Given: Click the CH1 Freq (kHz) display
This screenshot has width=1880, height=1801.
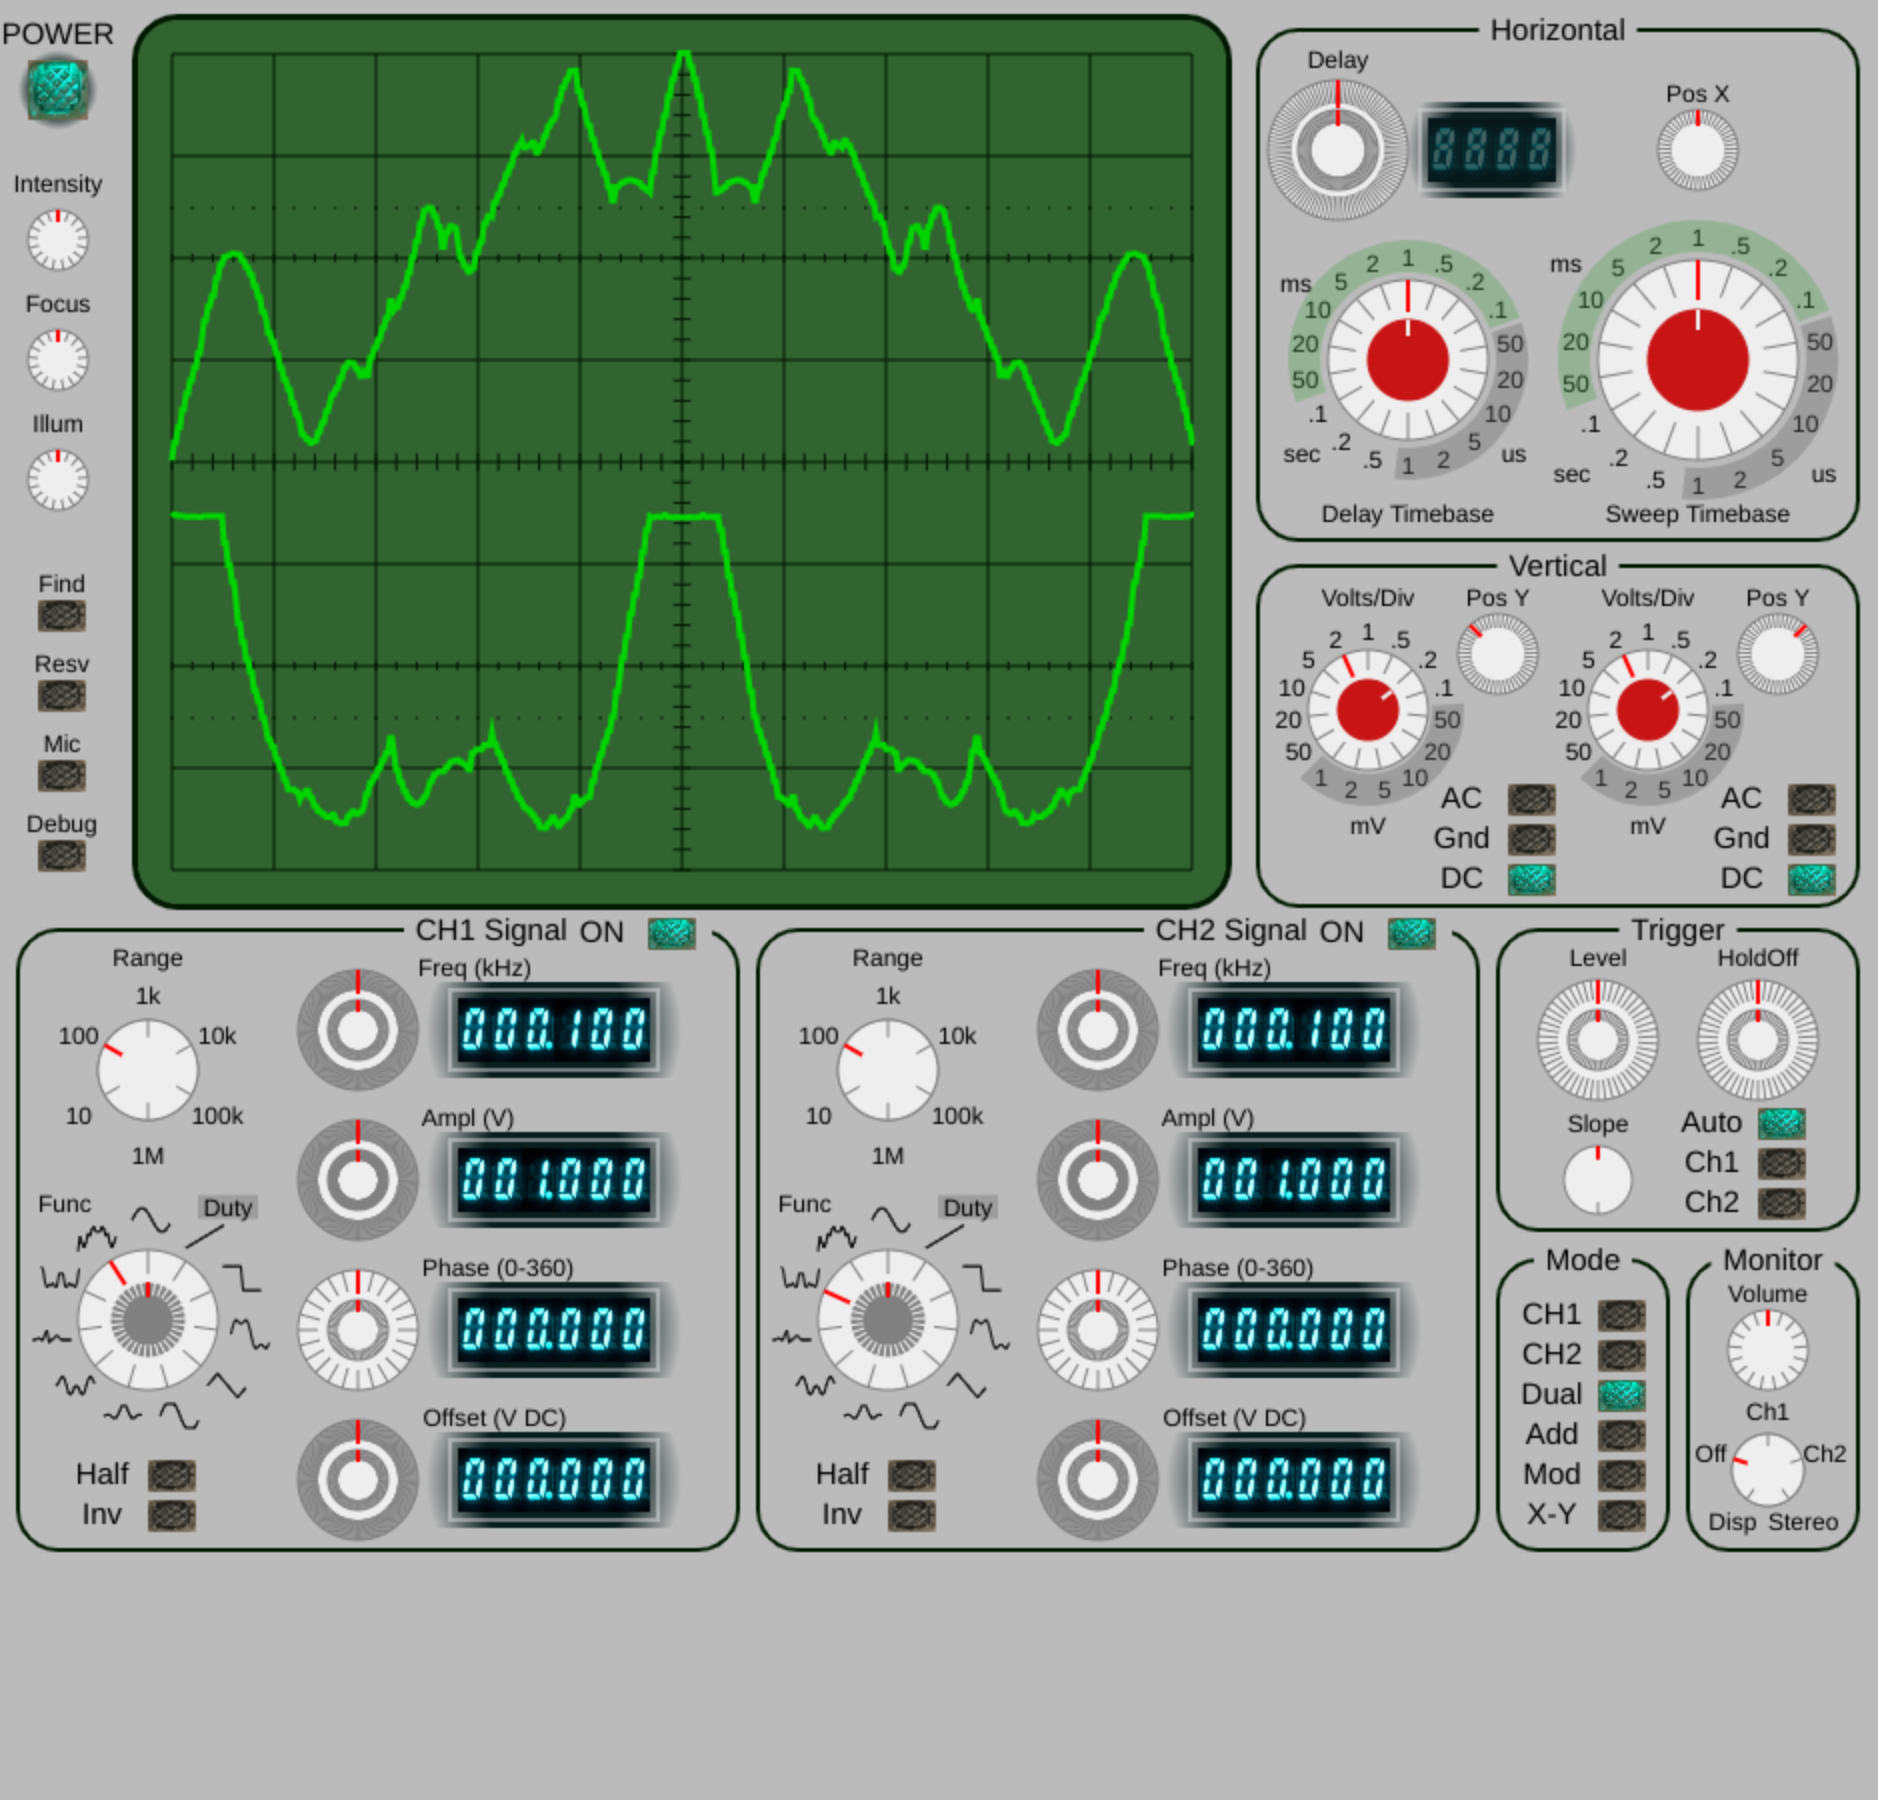Looking at the screenshot, I should click(554, 1030).
